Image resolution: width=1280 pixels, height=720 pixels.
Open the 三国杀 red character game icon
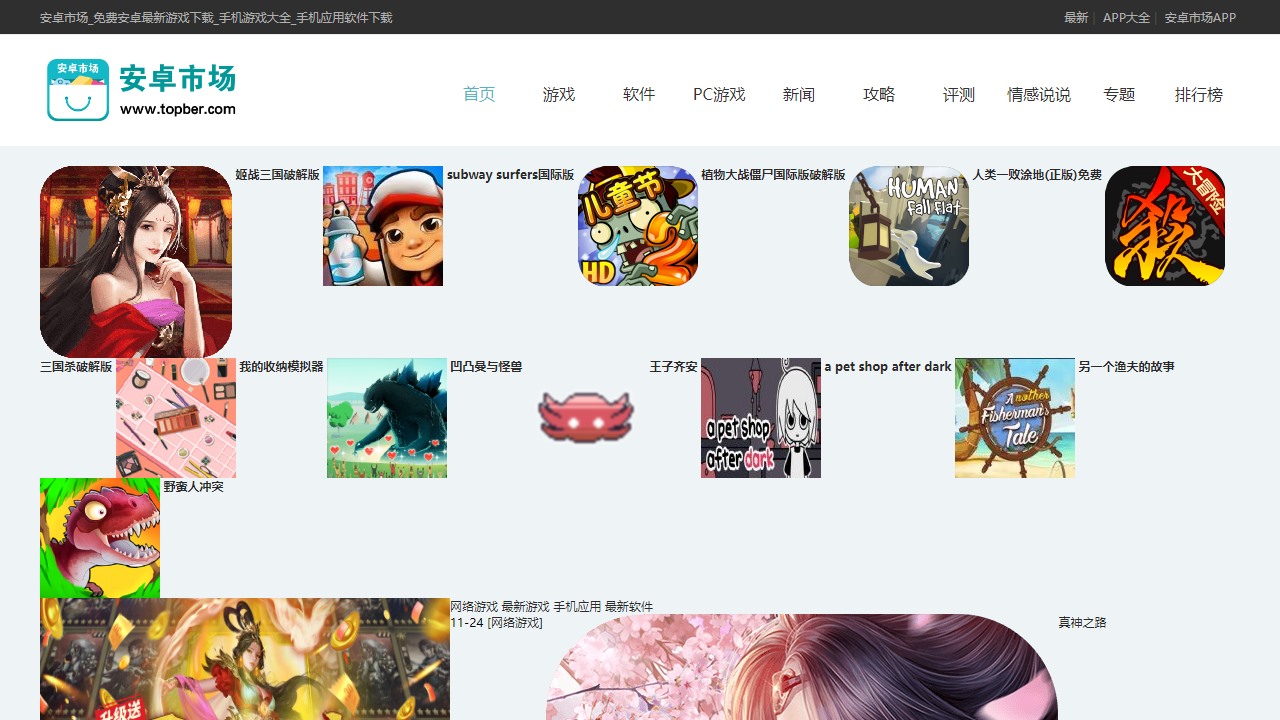pos(1165,226)
